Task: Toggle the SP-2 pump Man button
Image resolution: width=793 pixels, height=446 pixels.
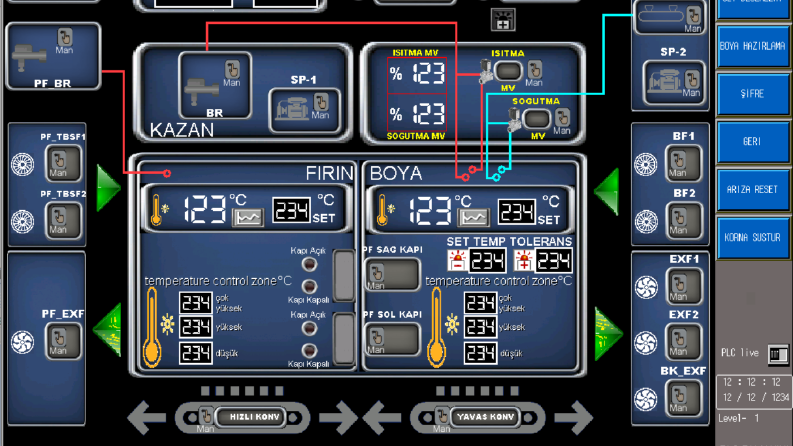Action: point(692,84)
